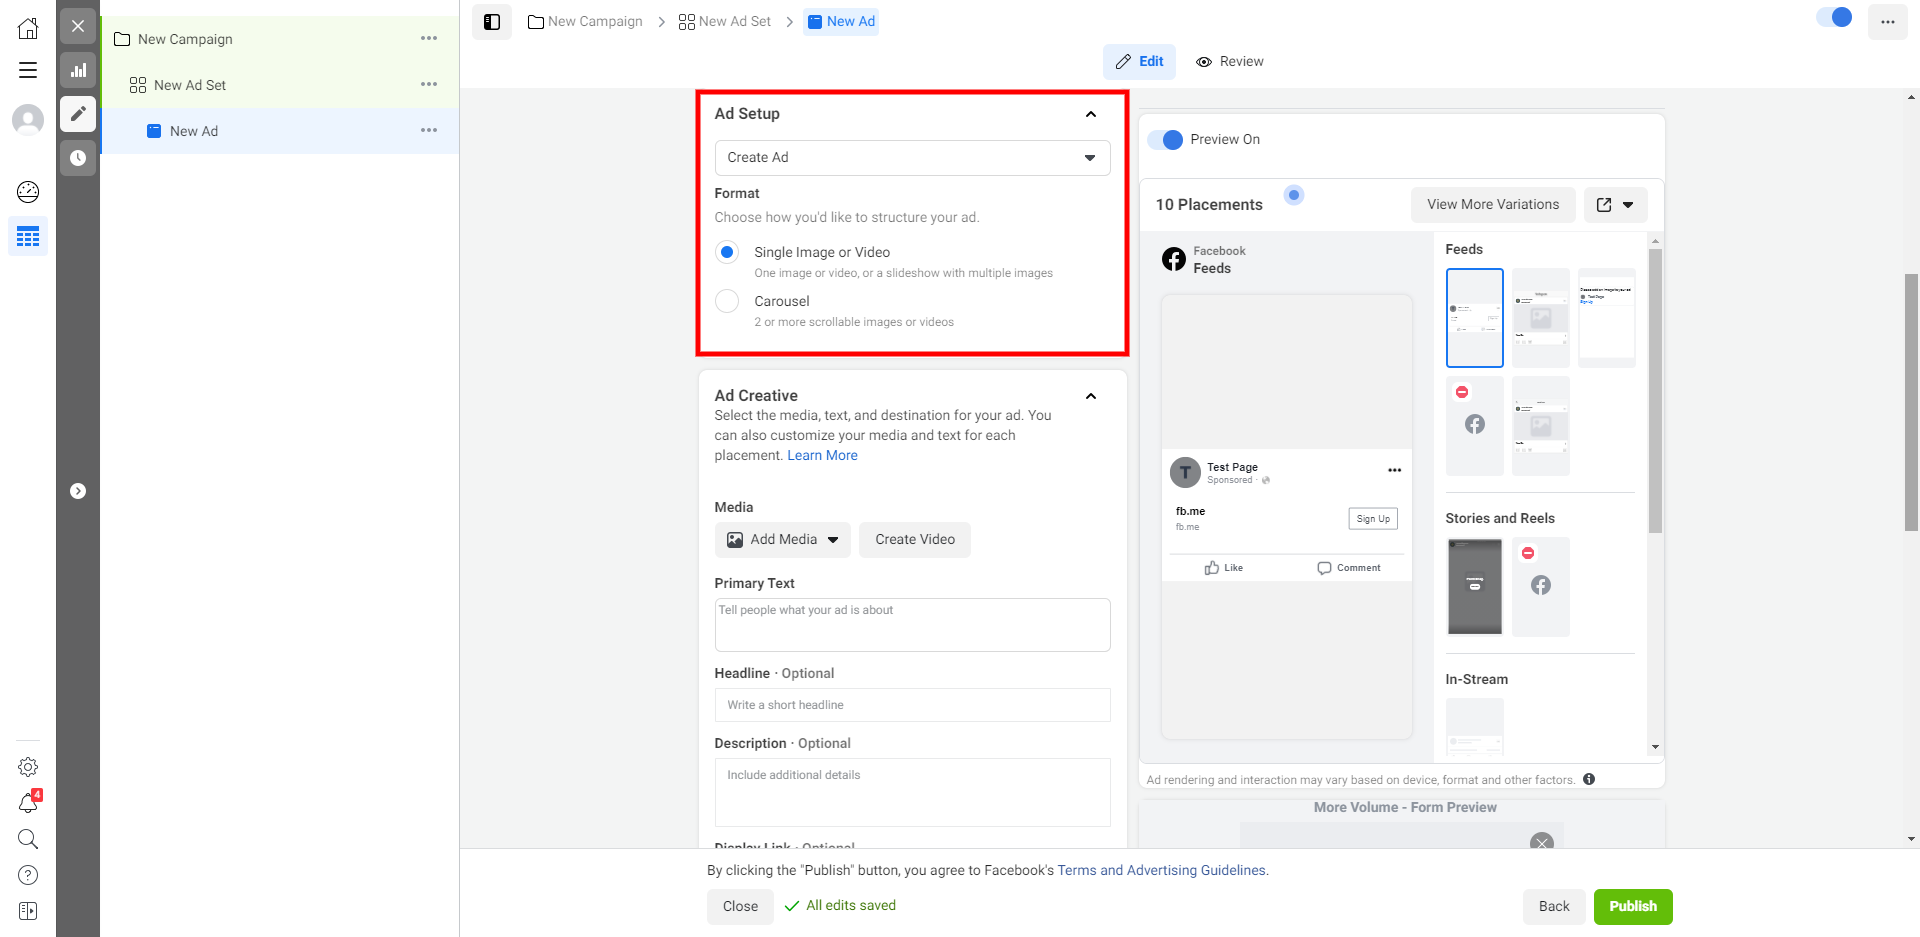
Task: Select Single Image or Video format
Action: click(x=727, y=252)
